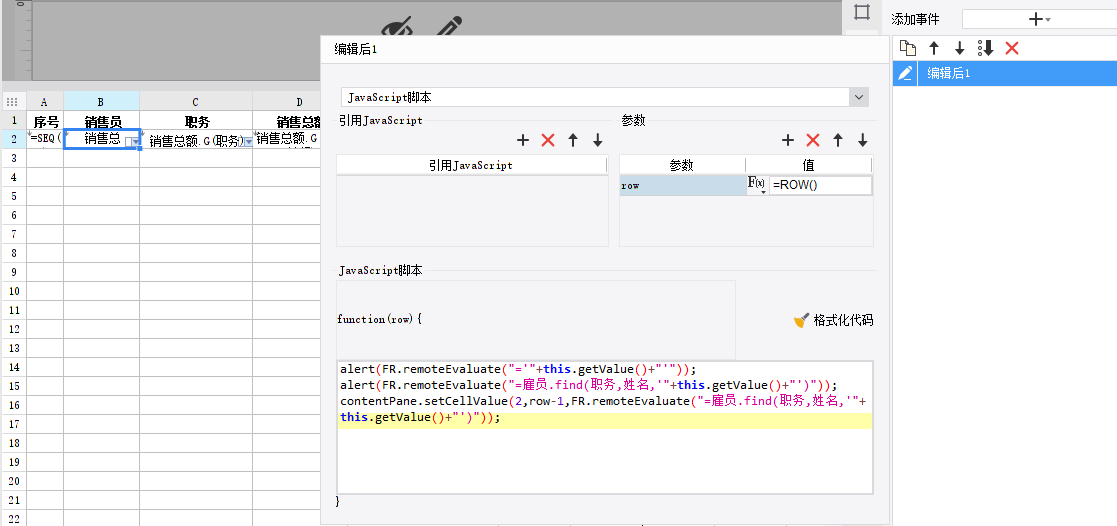Move referenced JavaScript entry down
This screenshot has height=526, width=1117.
(598, 140)
